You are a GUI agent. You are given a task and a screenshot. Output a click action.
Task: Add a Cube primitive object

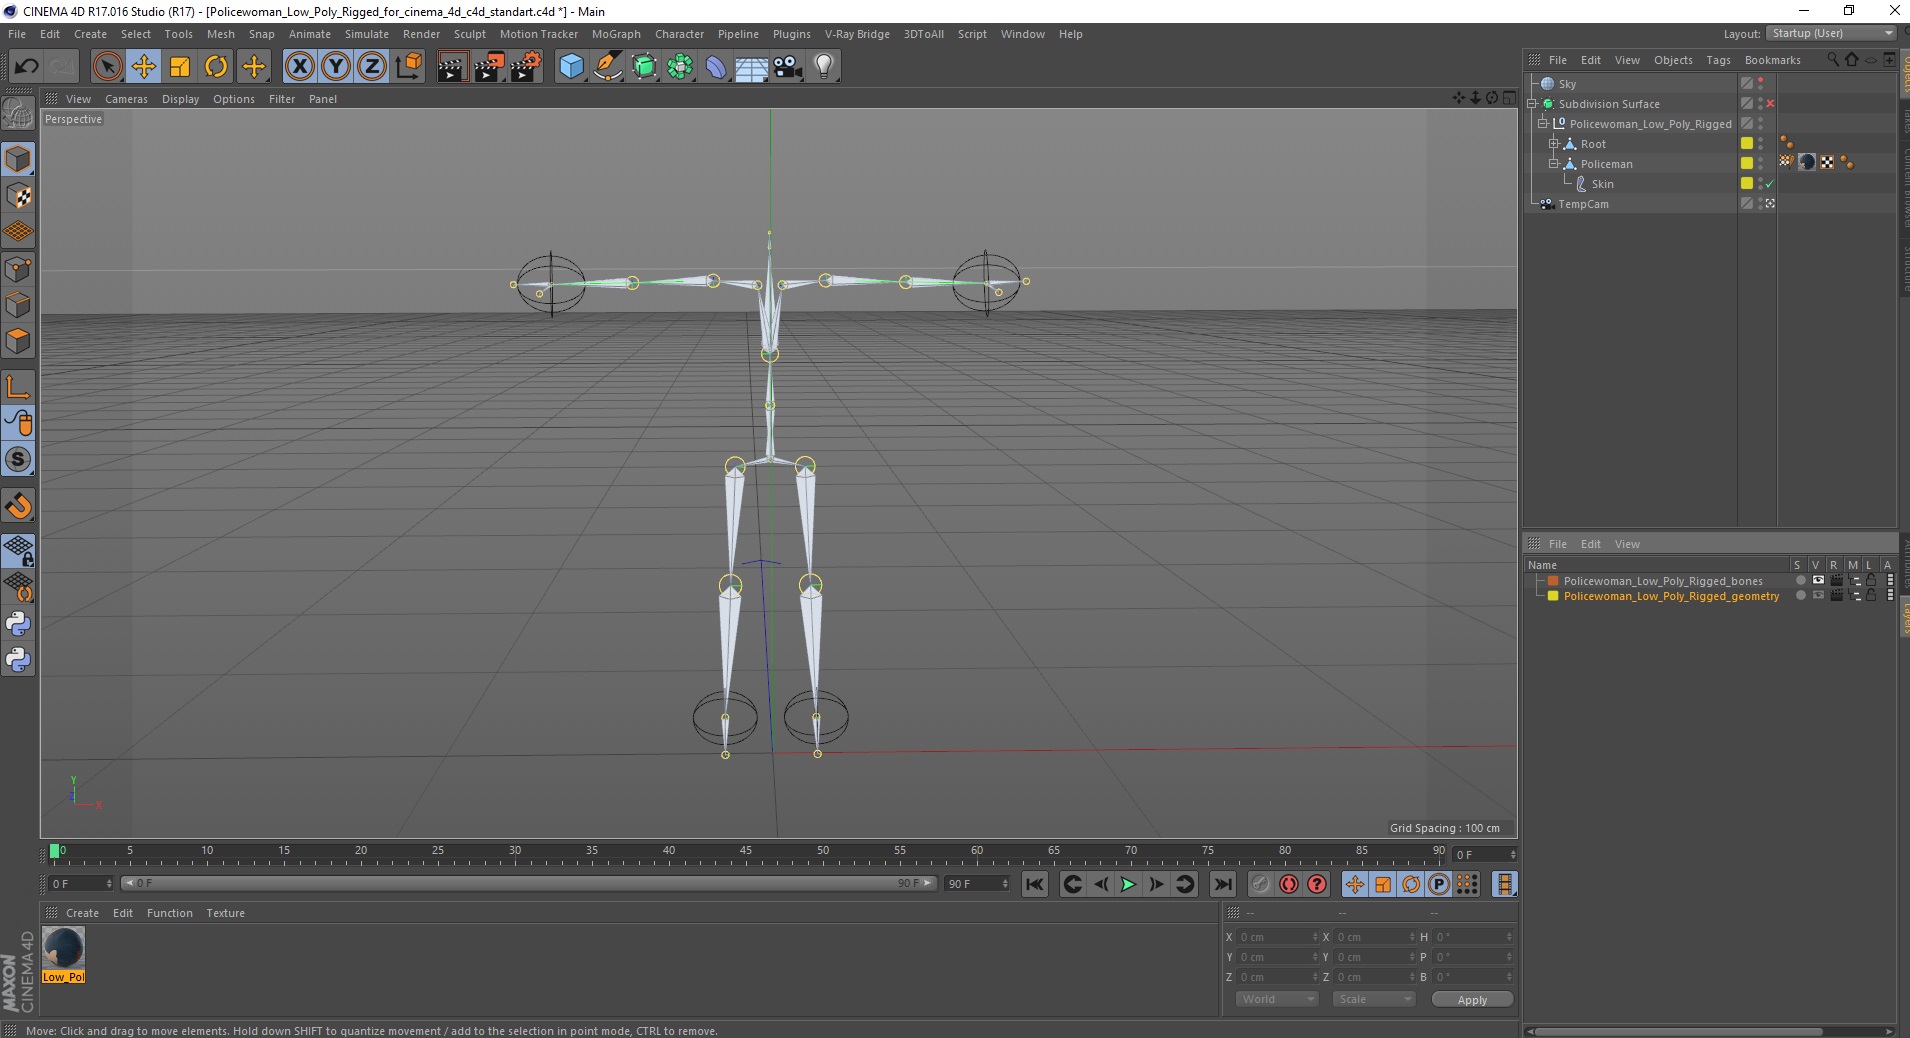(571, 67)
